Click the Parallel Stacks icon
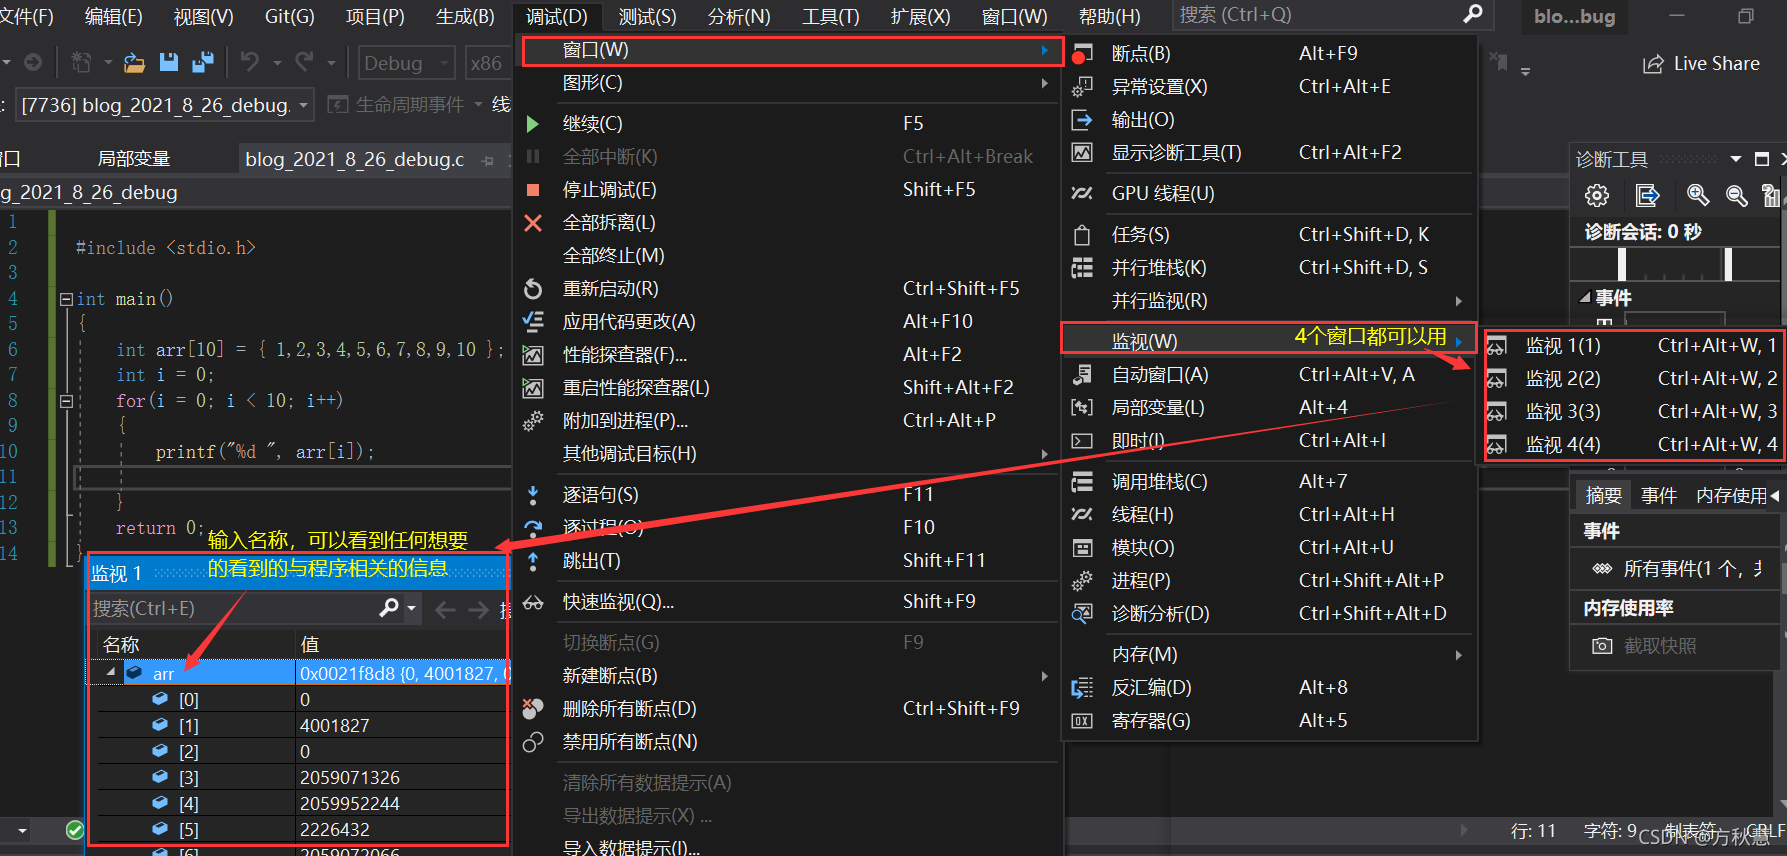 click(x=1081, y=268)
